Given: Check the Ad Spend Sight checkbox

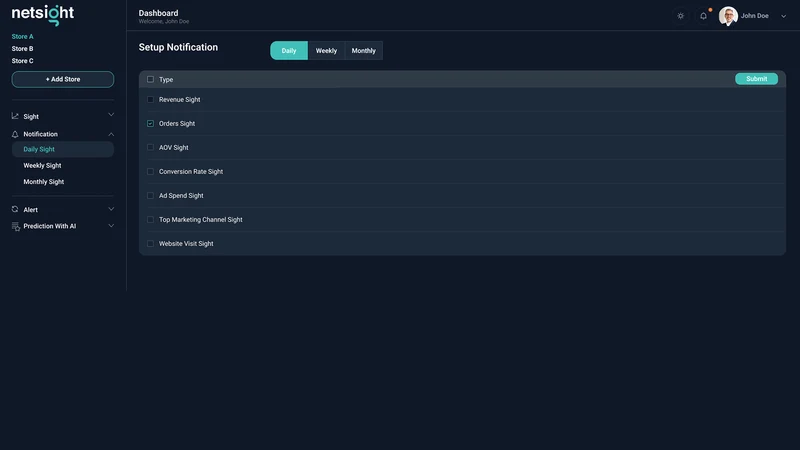Looking at the screenshot, I should click(151, 195).
